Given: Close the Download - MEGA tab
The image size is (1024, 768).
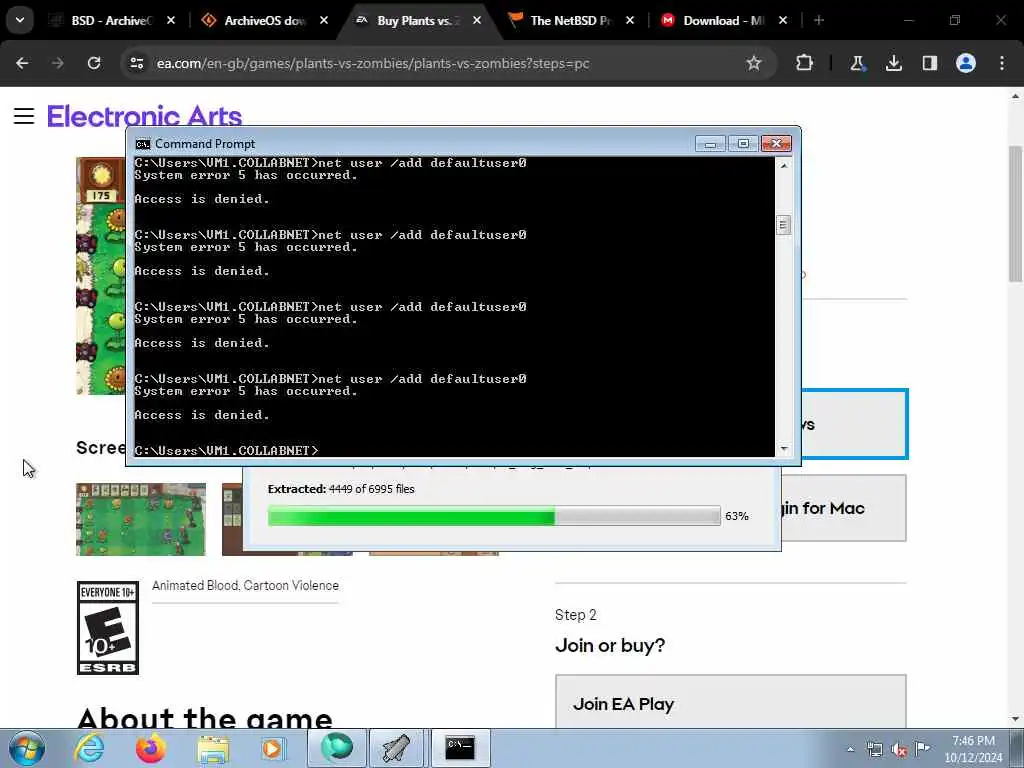Looking at the screenshot, I should point(783,21).
